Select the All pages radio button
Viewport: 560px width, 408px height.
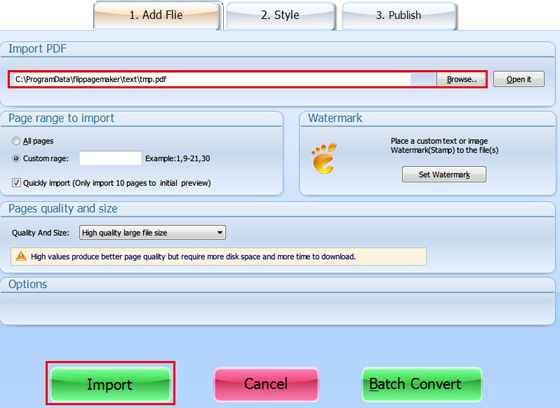pos(16,141)
